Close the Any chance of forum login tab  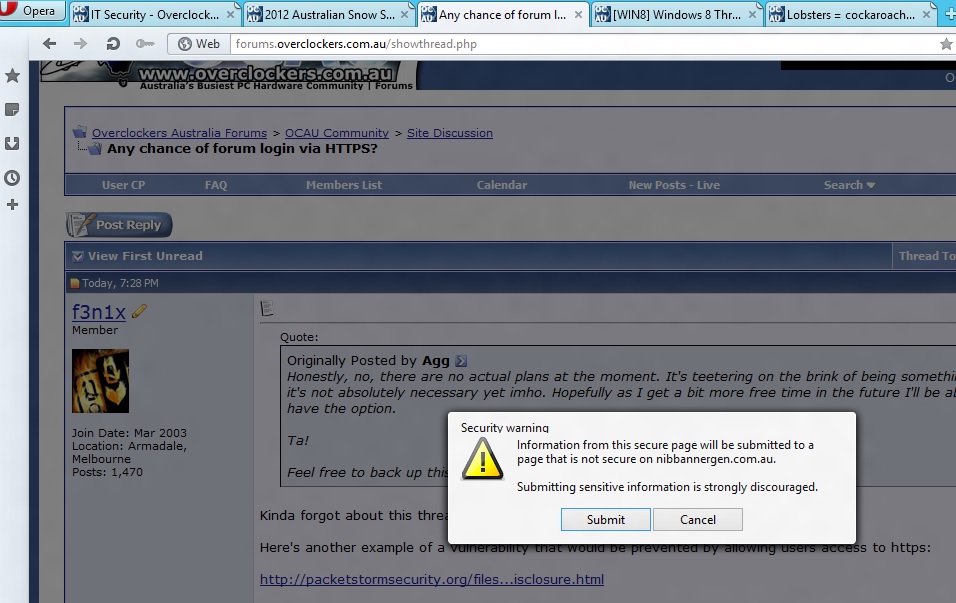[x=579, y=15]
